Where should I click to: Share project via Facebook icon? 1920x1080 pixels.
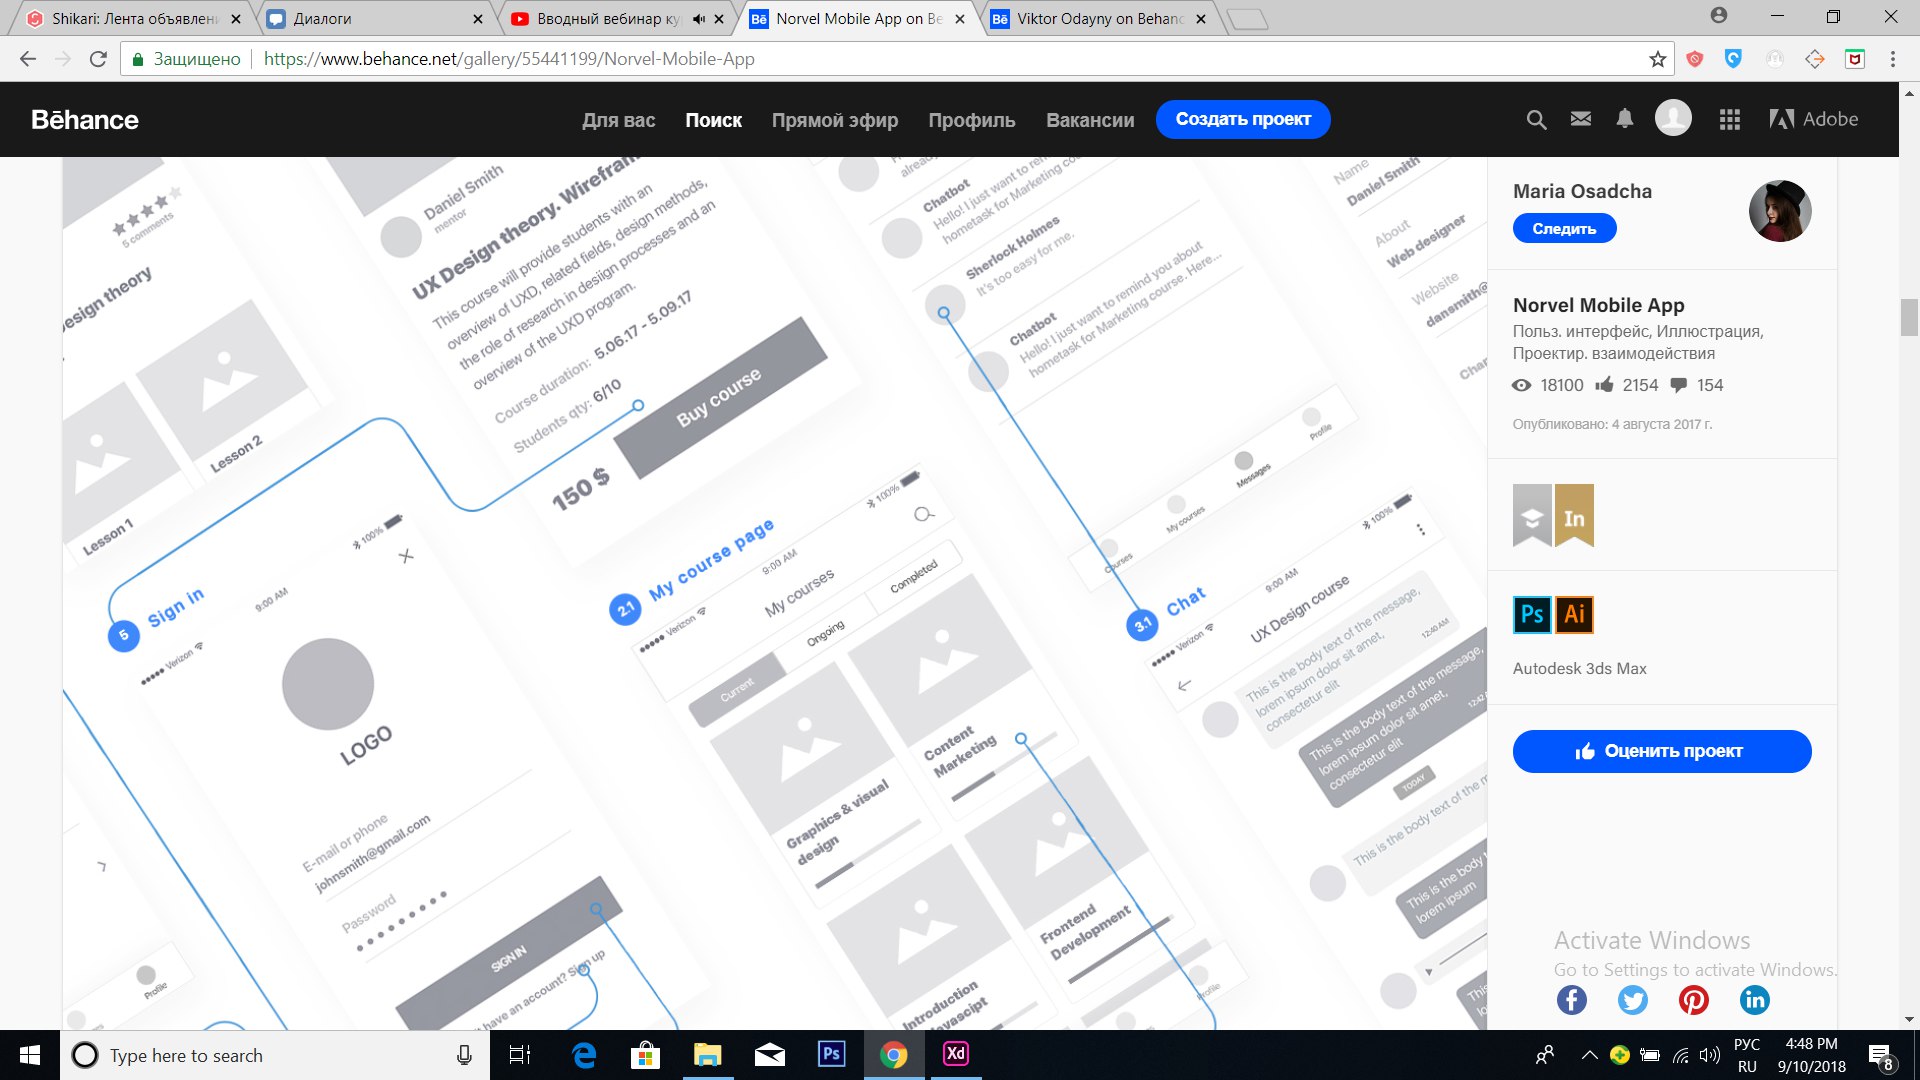click(x=1572, y=1000)
